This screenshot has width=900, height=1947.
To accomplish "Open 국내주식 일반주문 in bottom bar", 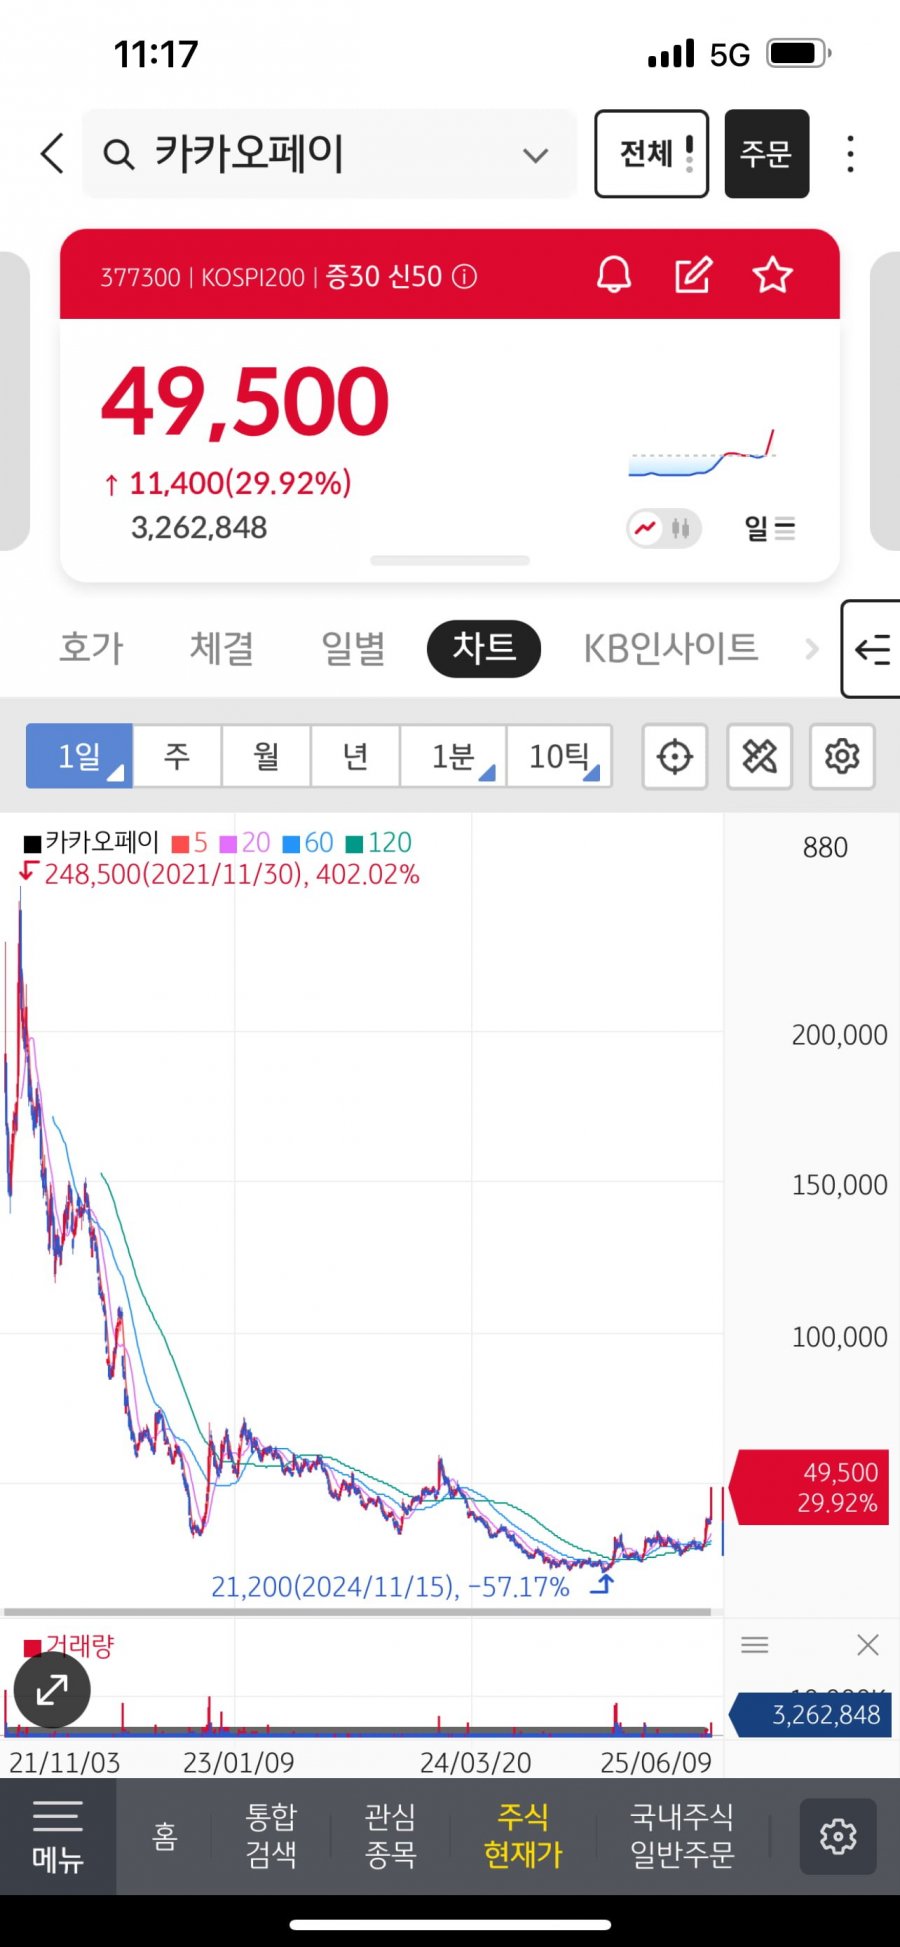I will 682,1836.
